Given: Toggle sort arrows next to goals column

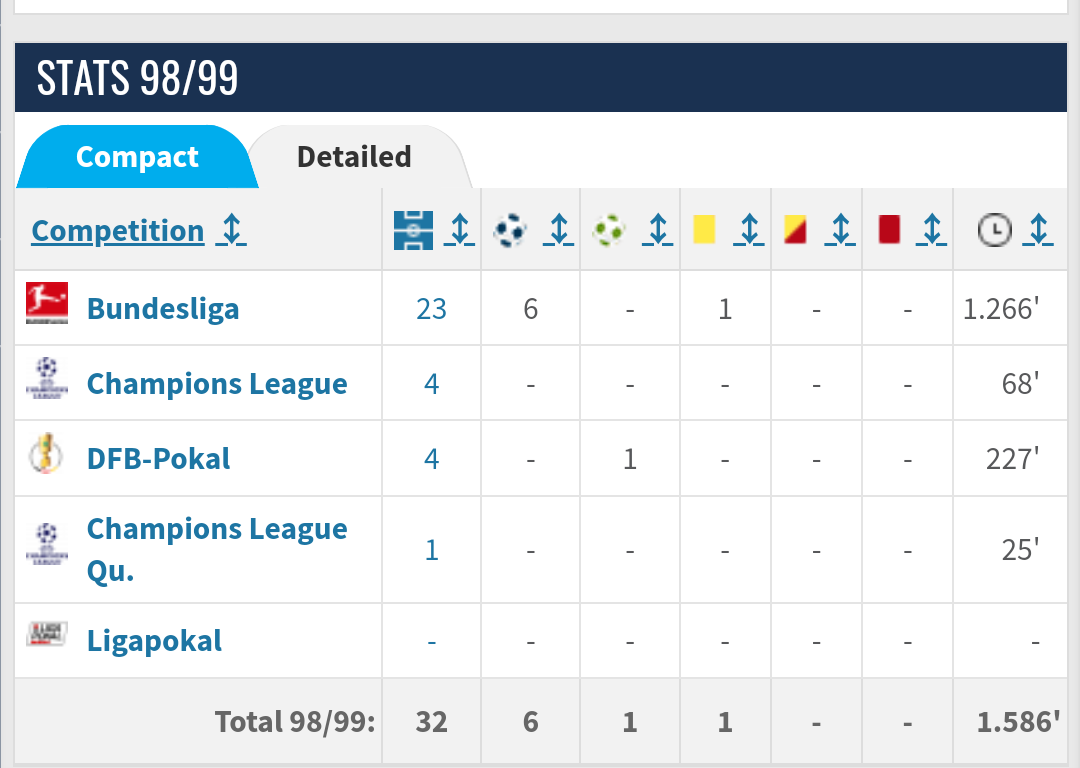Looking at the screenshot, I should [559, 230].
